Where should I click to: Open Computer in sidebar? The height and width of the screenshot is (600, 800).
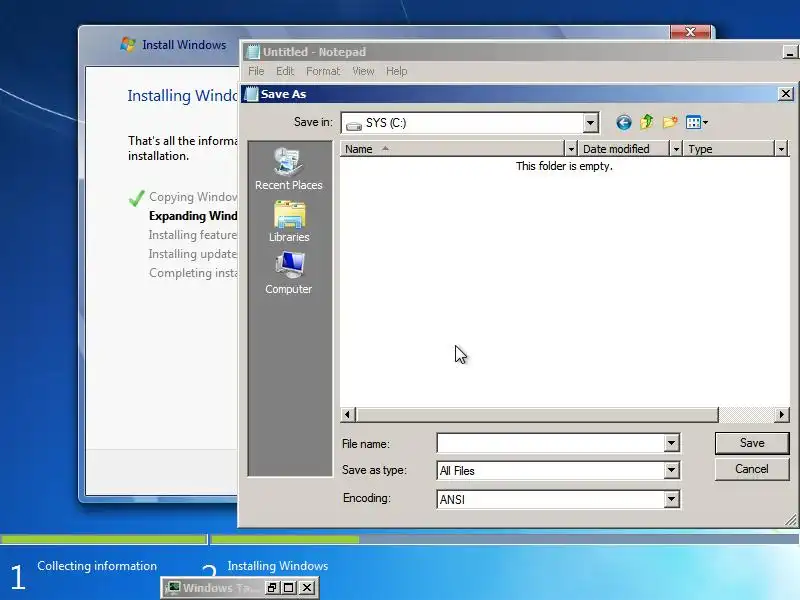(289, 273)
